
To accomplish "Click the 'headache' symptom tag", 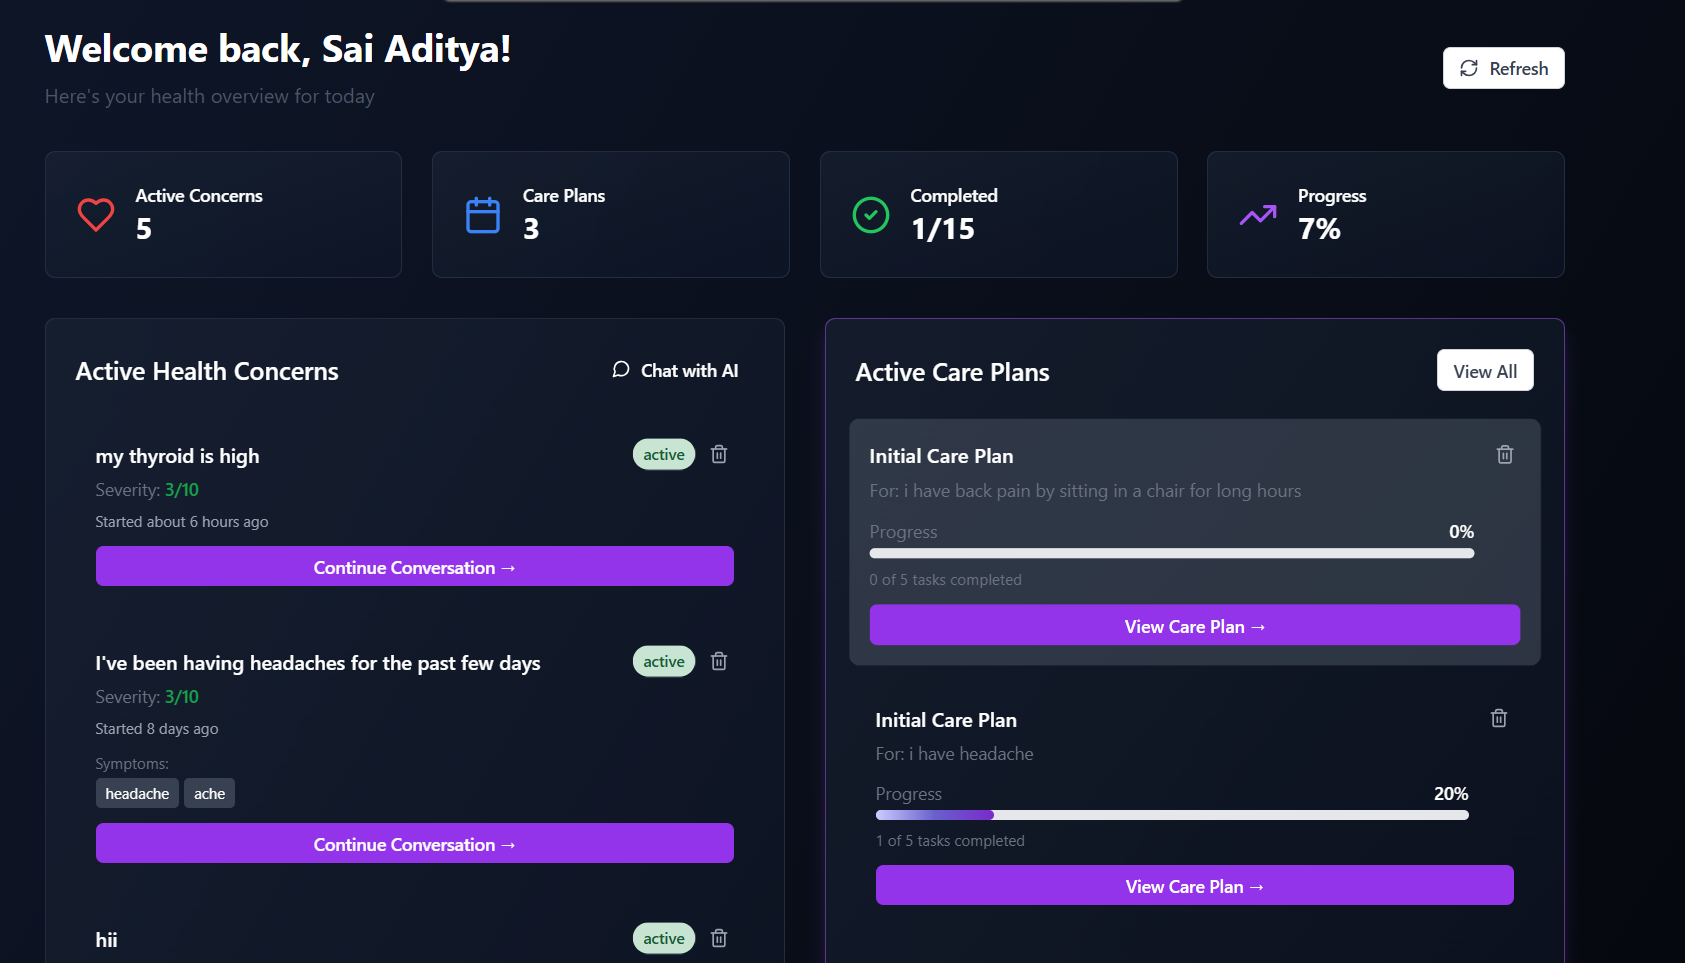I will click(137, 794).
